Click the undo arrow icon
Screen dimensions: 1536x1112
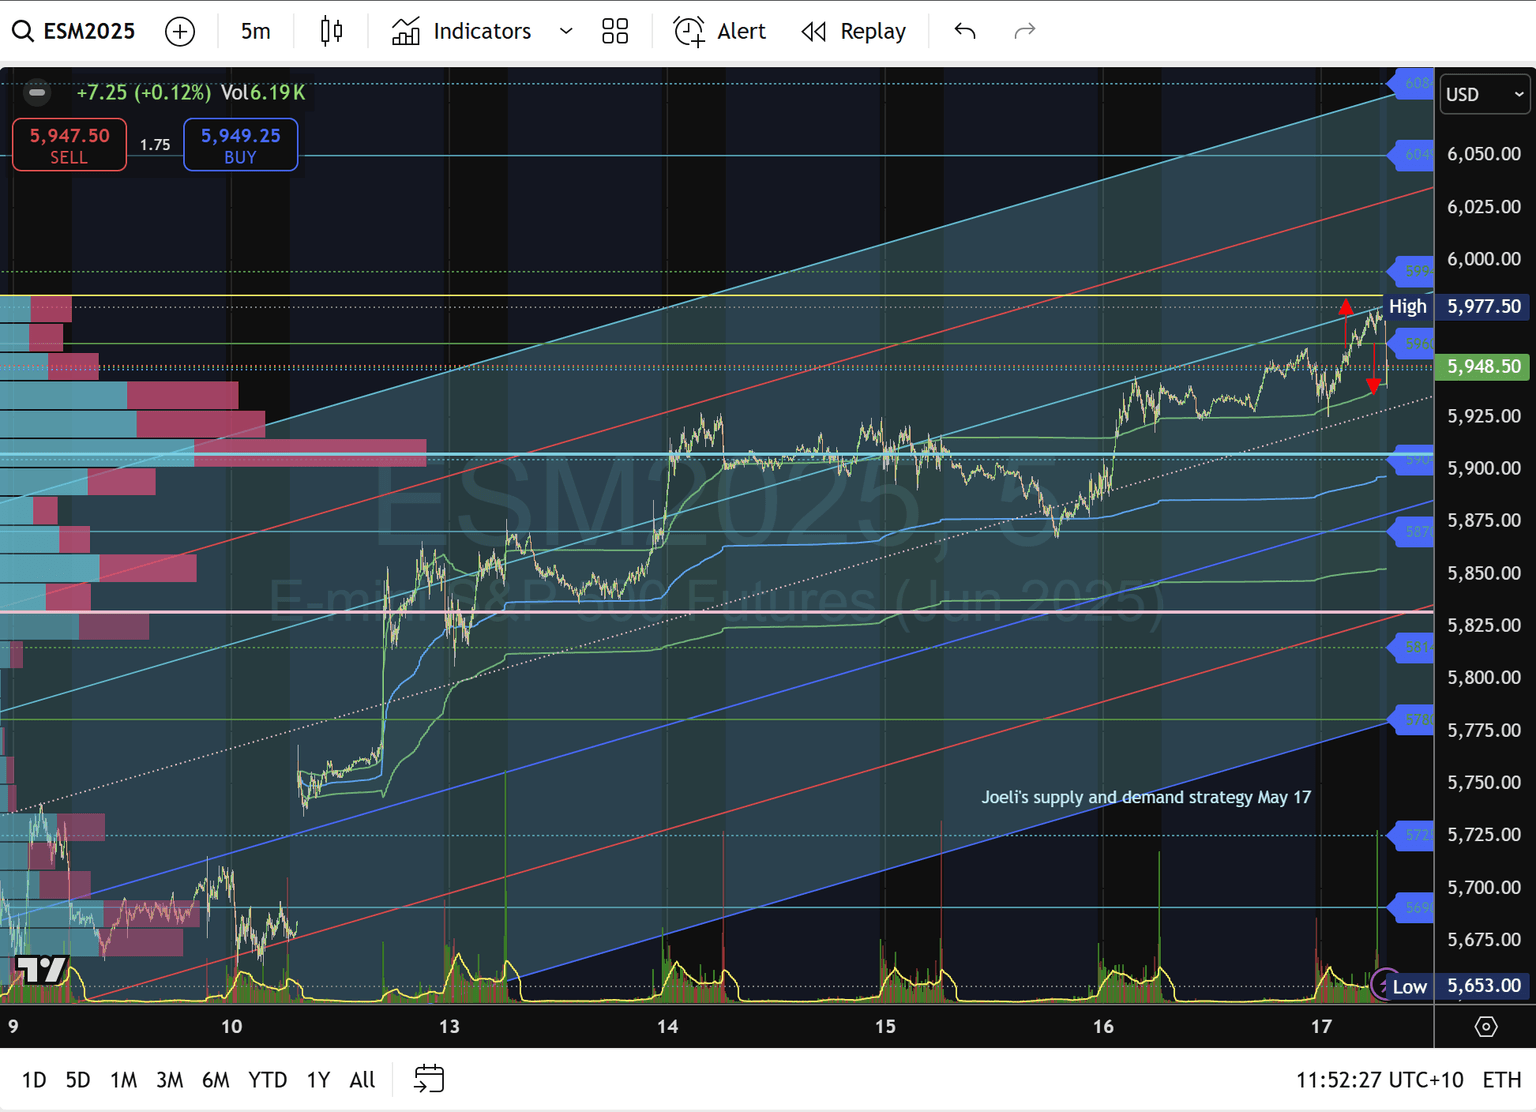coord(964,31)
